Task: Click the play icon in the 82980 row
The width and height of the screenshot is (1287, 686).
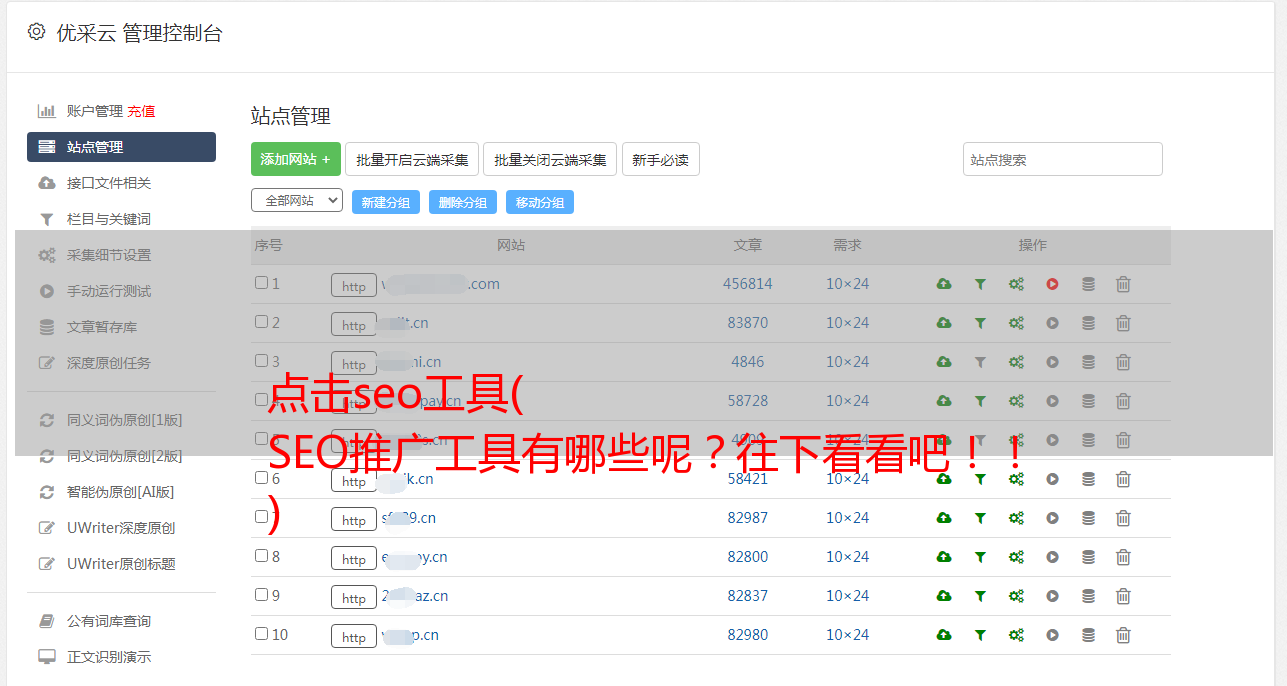Action: 1052,635
